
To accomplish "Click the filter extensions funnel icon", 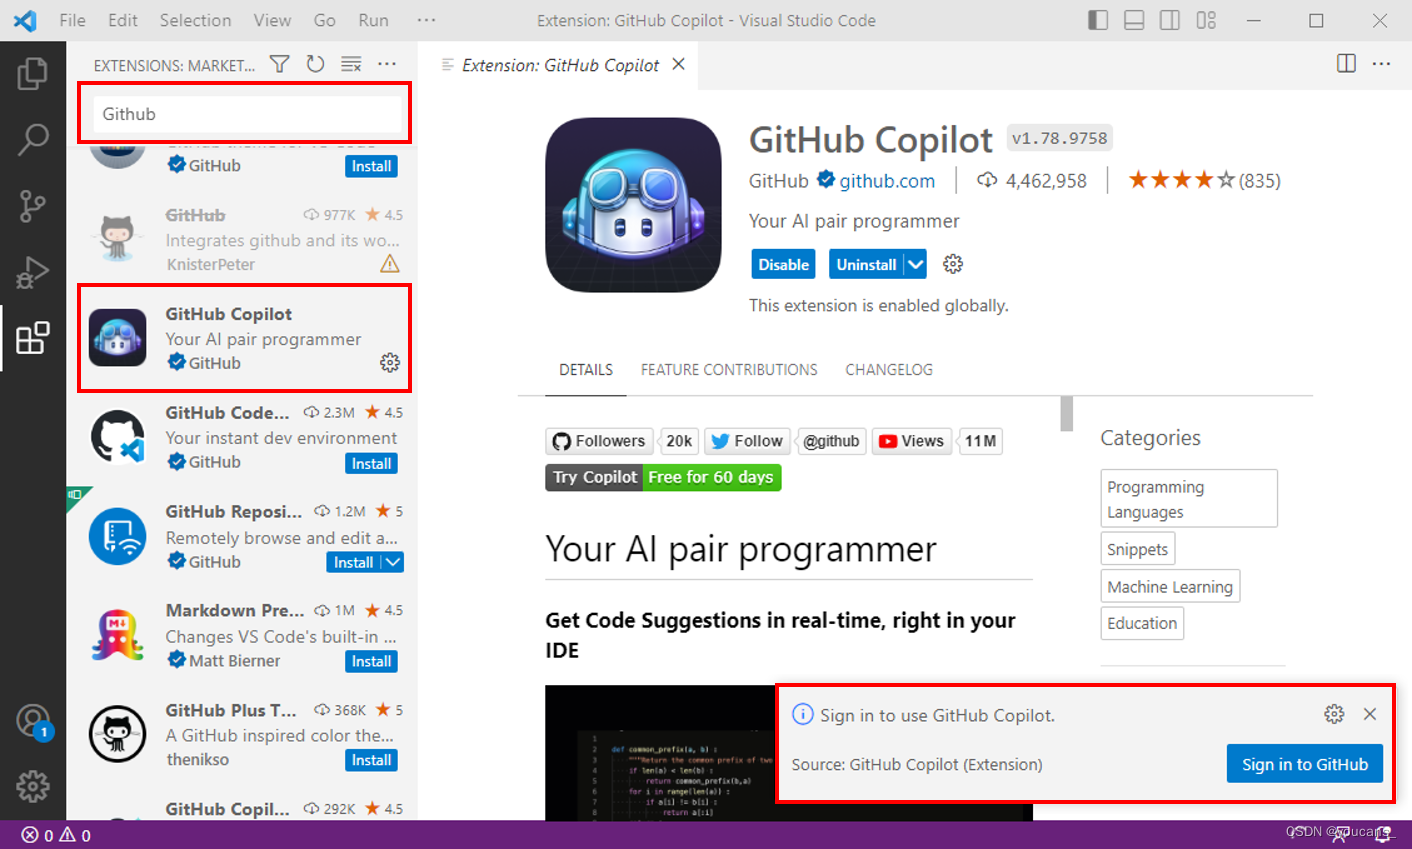I will 280,65.
